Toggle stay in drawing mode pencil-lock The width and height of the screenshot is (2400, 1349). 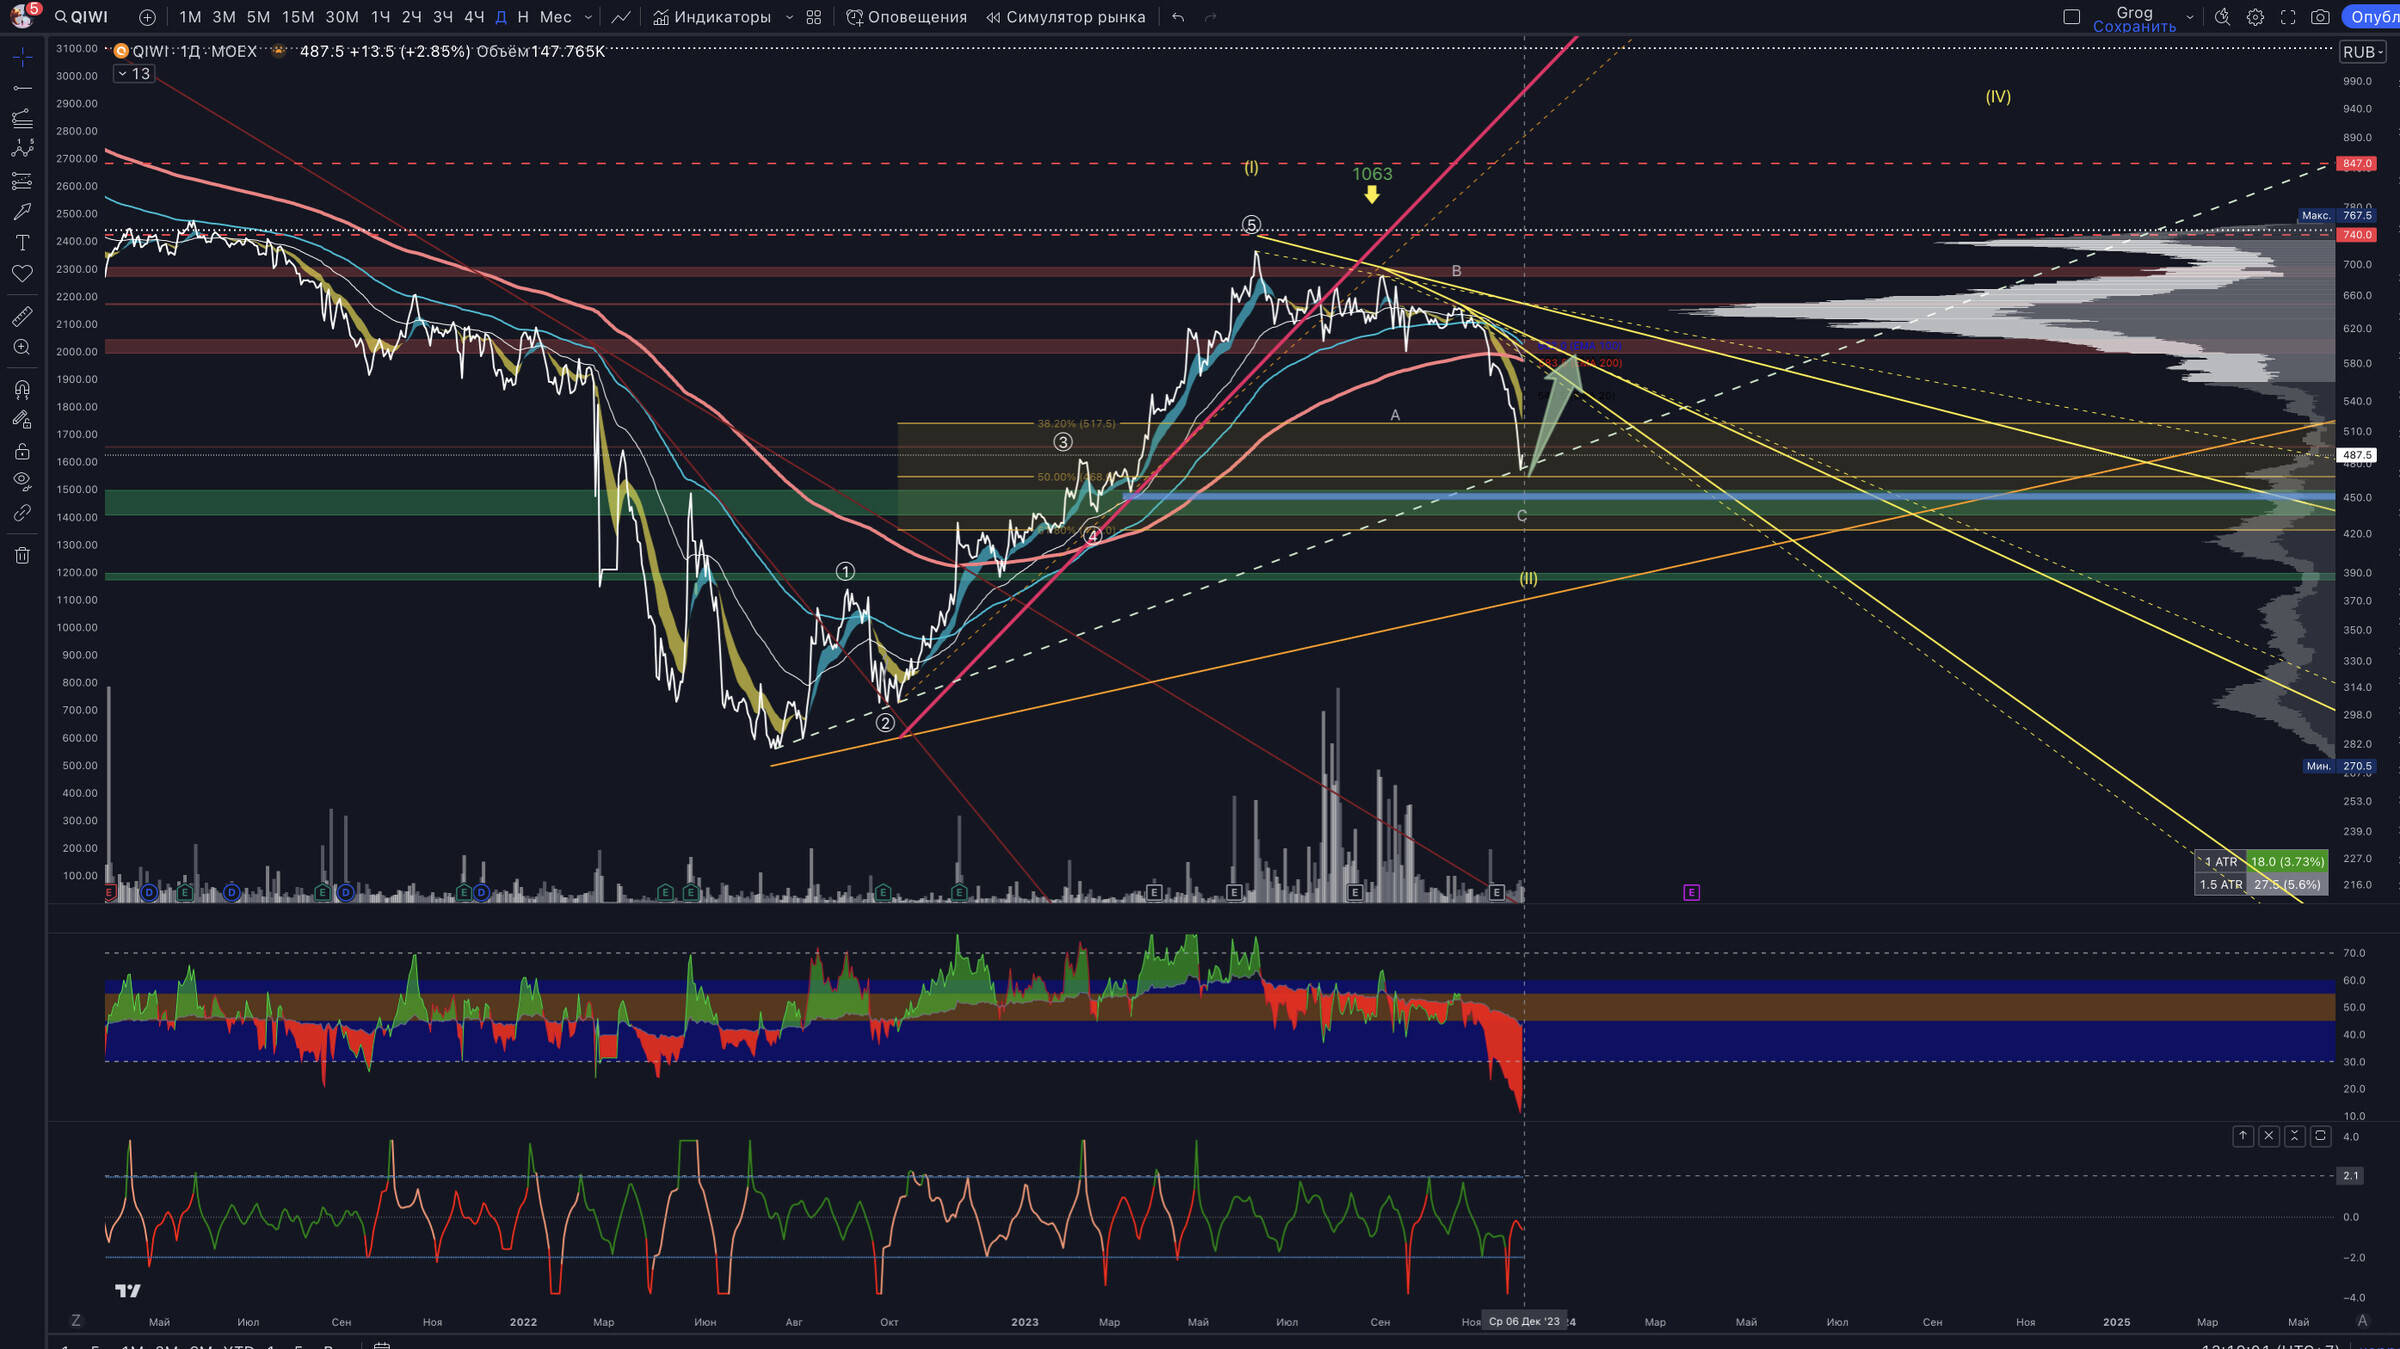point(22,420)
